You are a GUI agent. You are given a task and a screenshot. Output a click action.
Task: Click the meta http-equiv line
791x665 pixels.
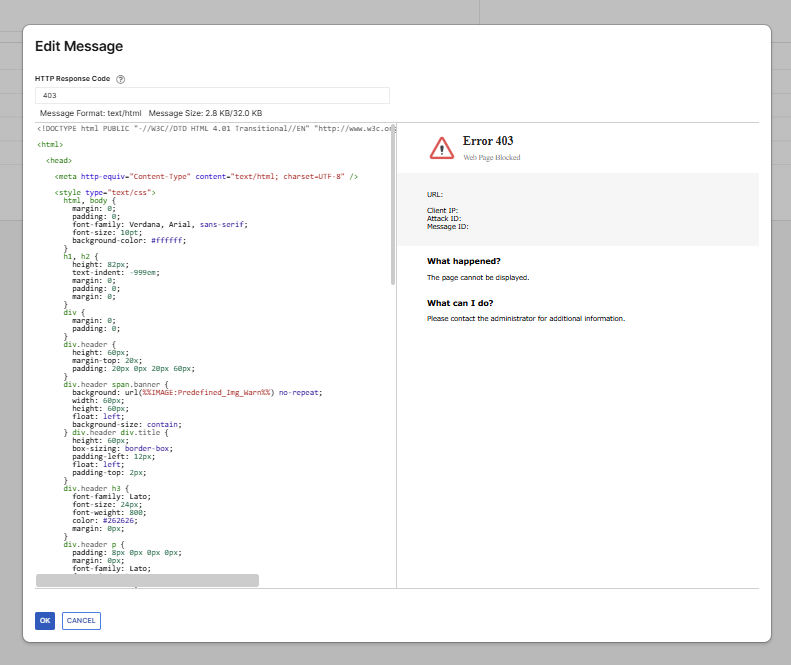(x=206, y=176)
